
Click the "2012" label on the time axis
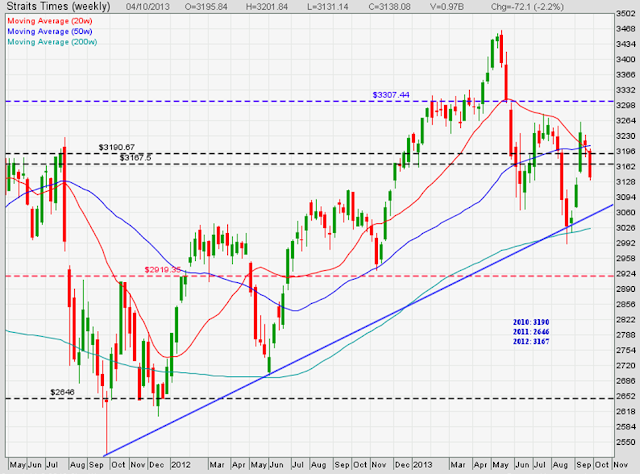click(x=181, y=465)
